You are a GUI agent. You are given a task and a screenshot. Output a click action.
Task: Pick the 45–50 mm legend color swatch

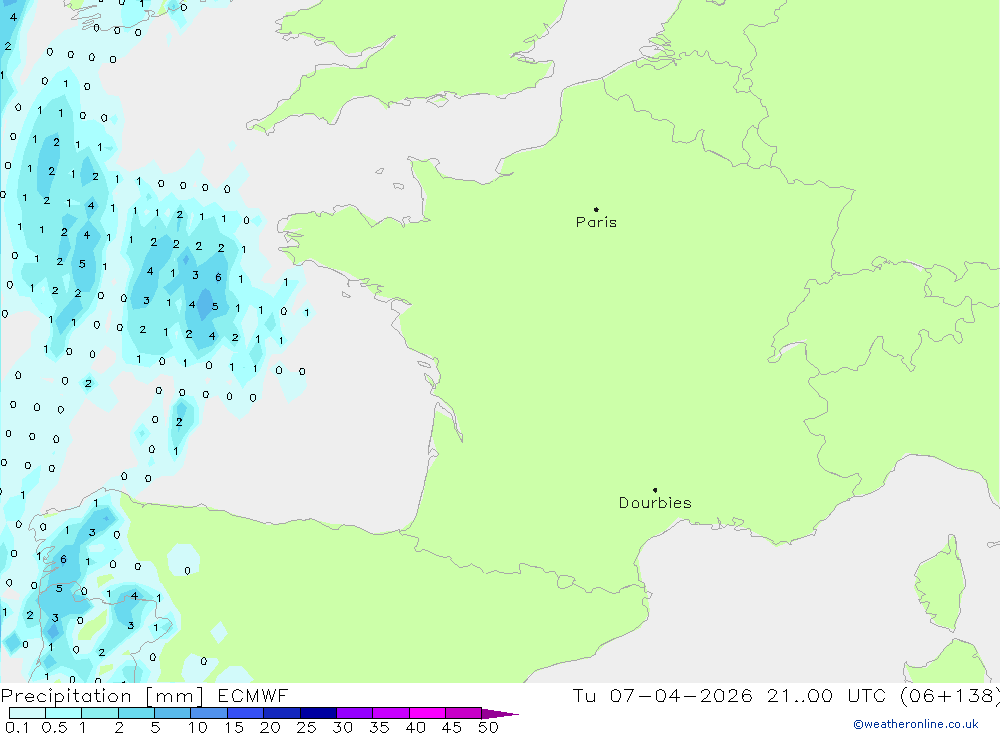[x=464, y=713]
